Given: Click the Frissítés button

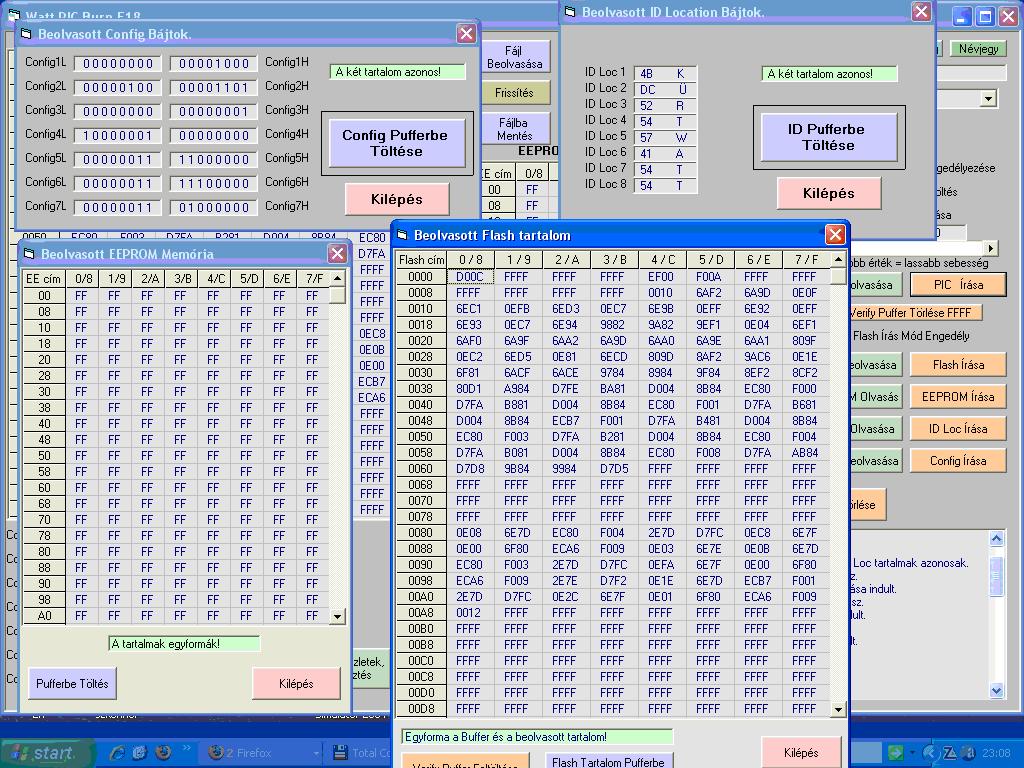Looking at the screenshot, I should [x=515, y=93].
